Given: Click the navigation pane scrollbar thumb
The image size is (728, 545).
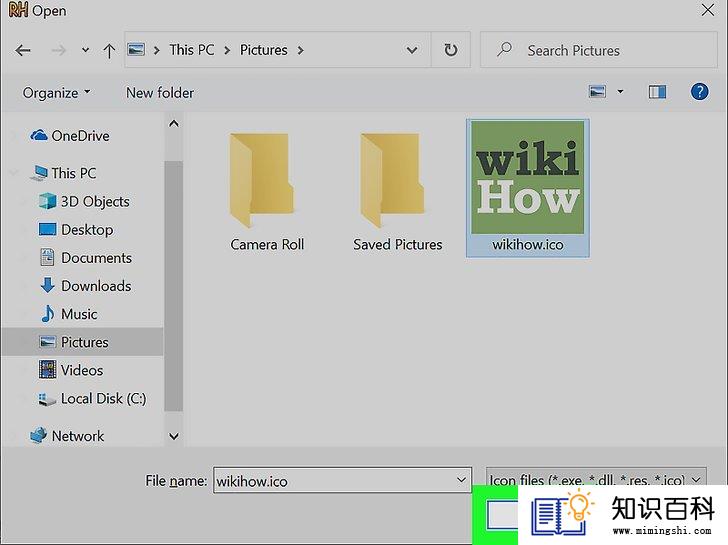Looking at the screenshot, I should pyautogui.click(x=174, y=286).
